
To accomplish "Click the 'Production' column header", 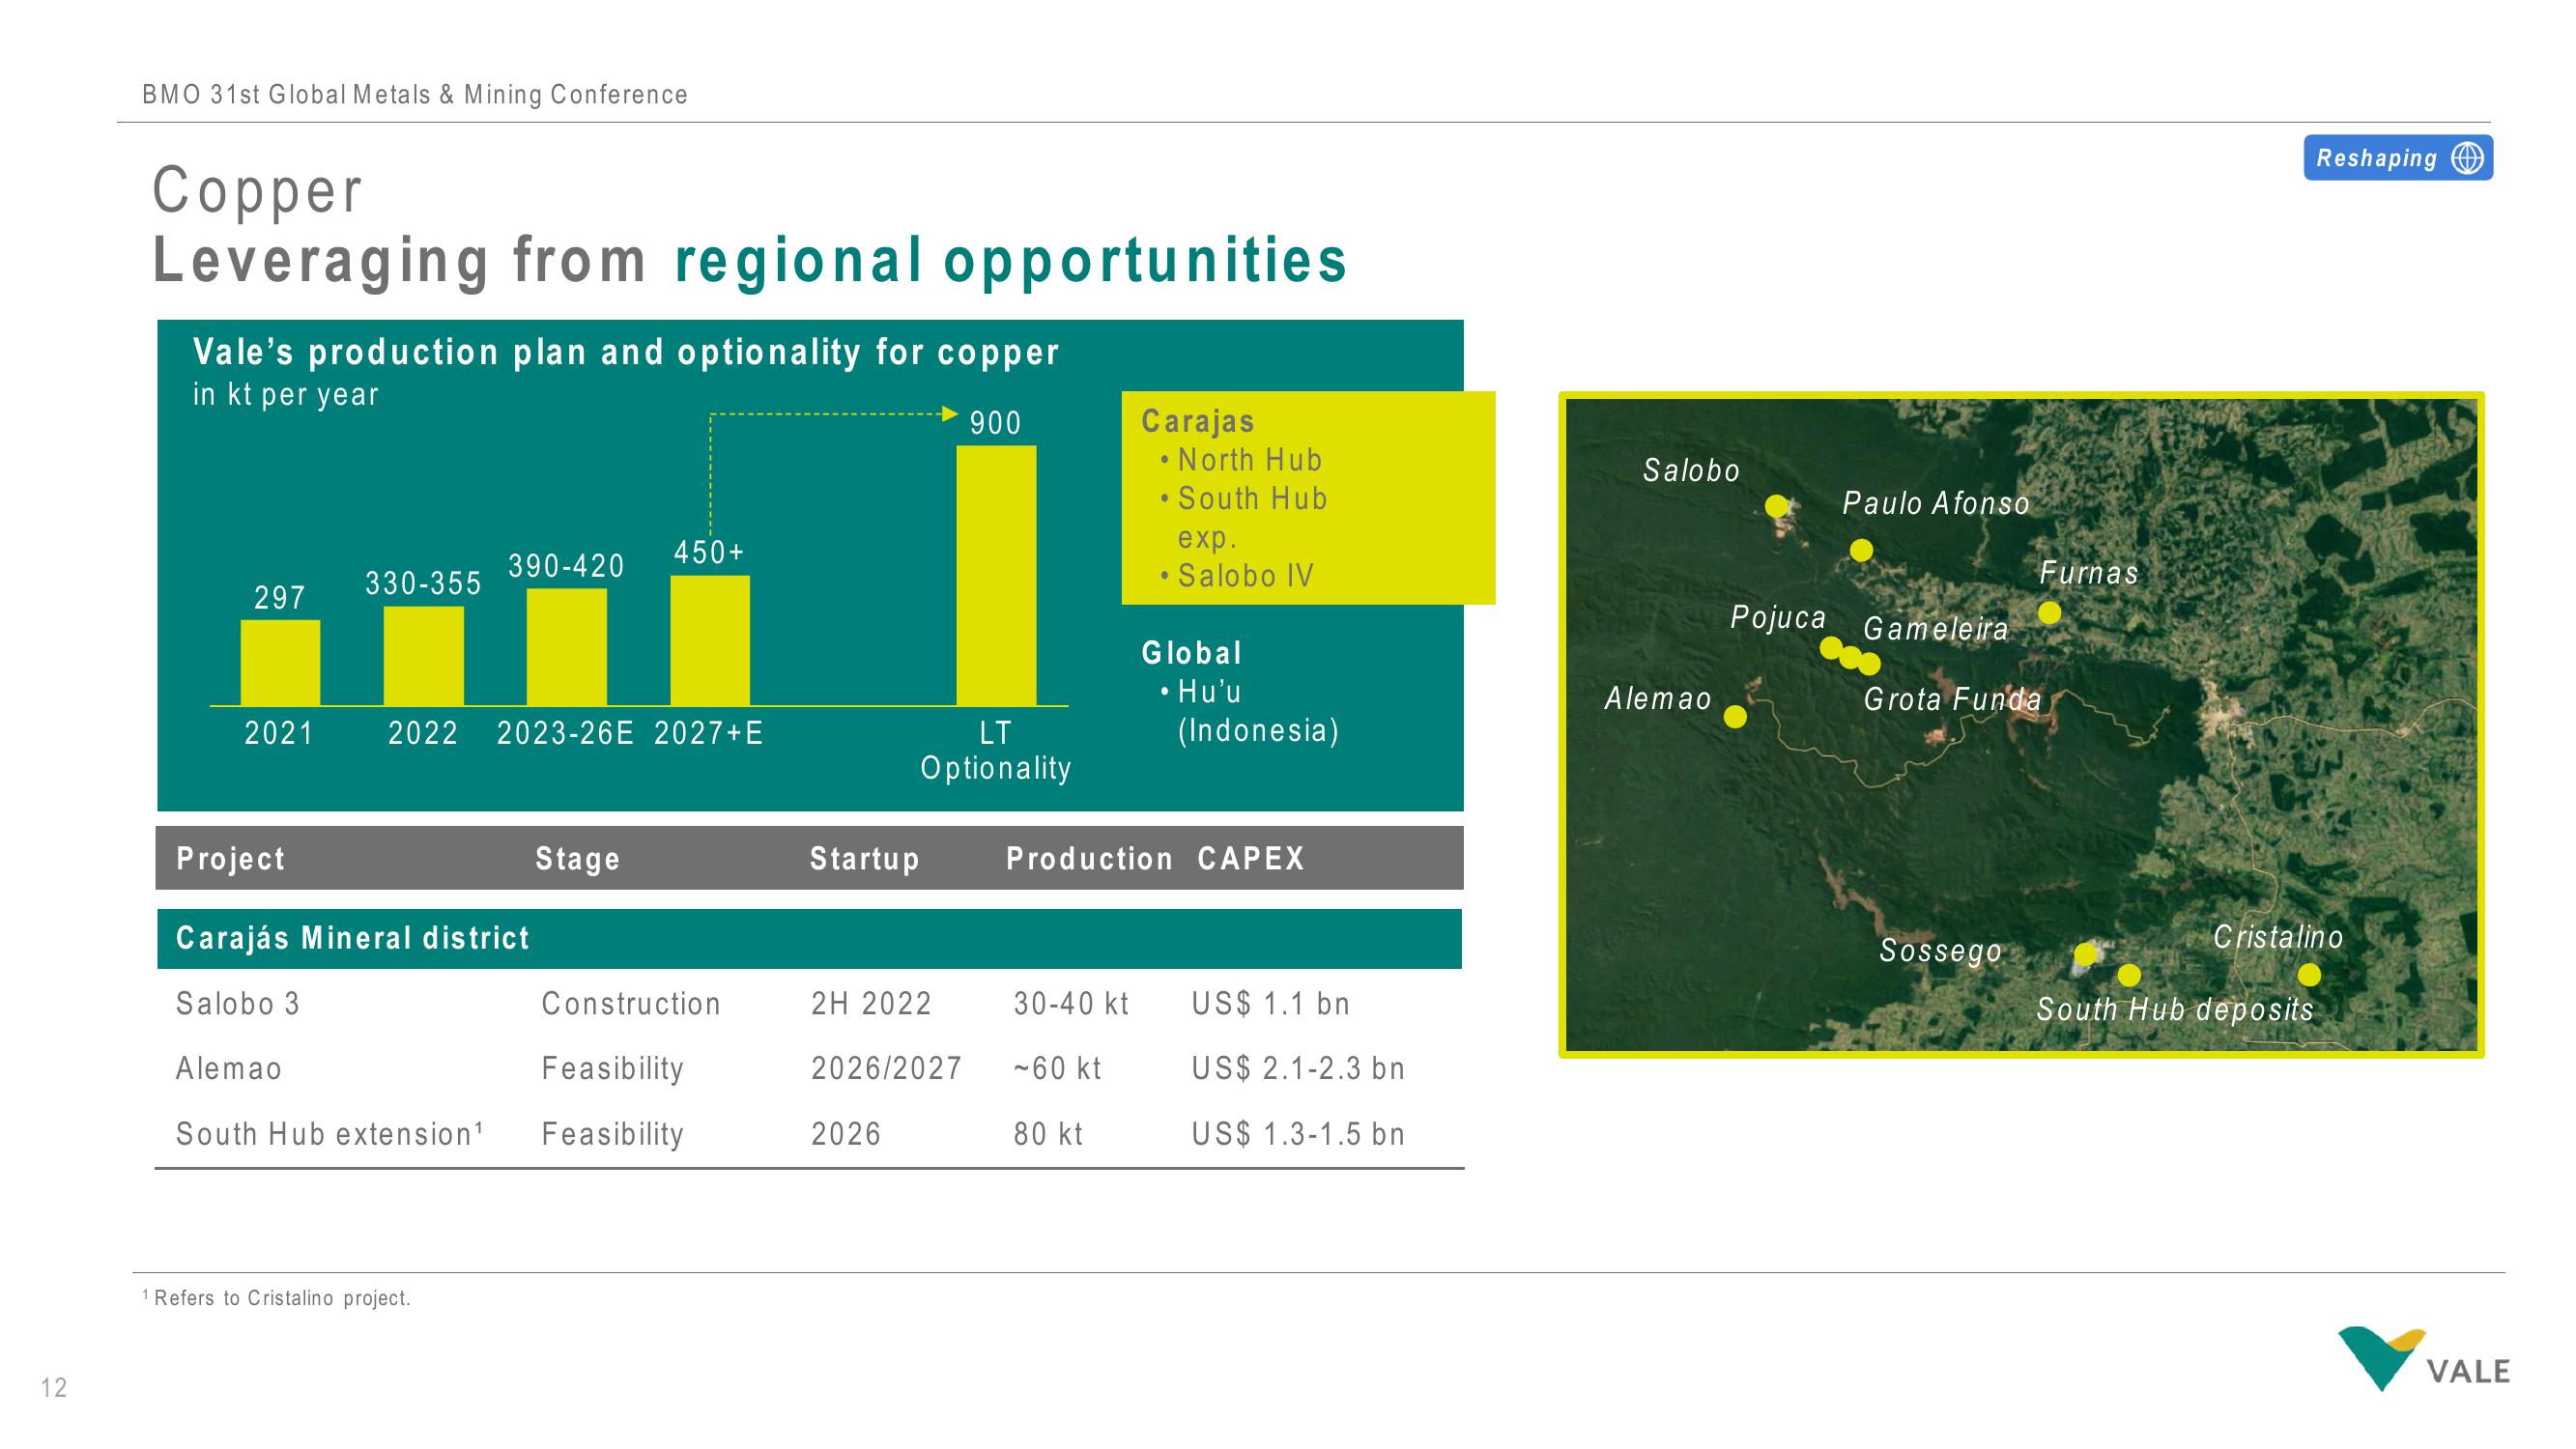I will coord(1089,859).
